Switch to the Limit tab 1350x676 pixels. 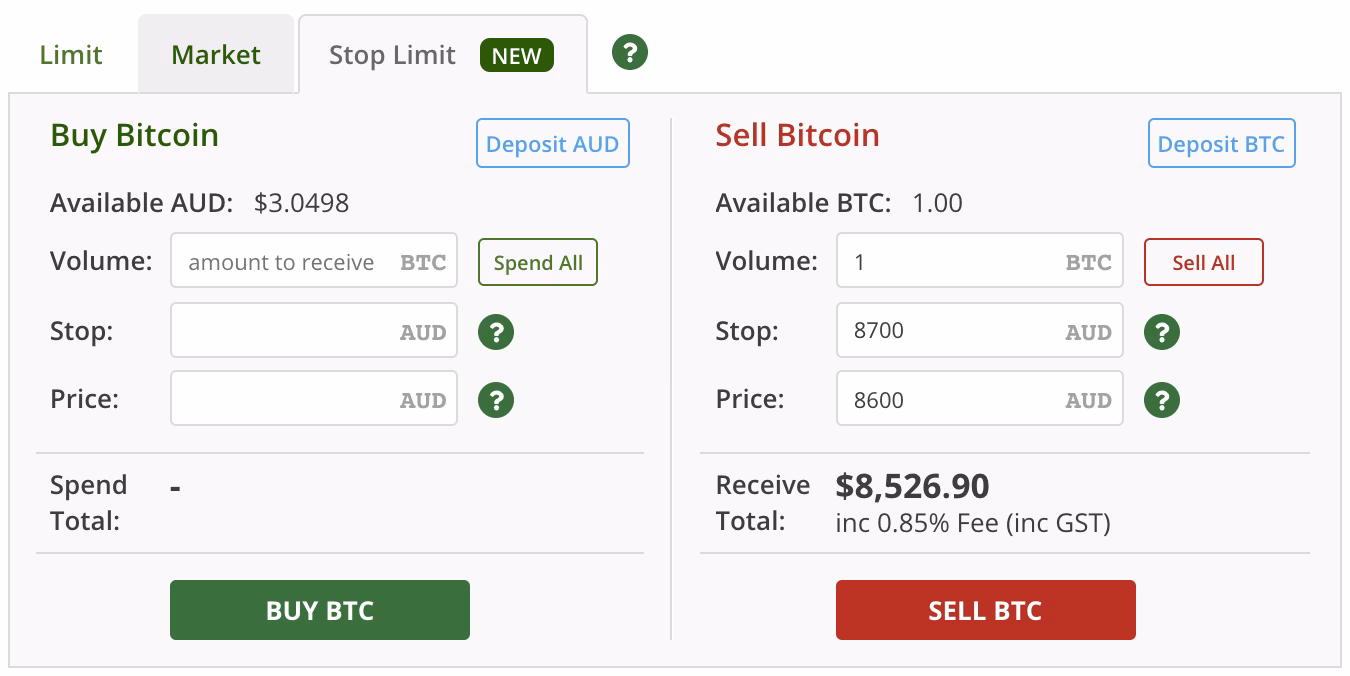[x=70, y=55]
